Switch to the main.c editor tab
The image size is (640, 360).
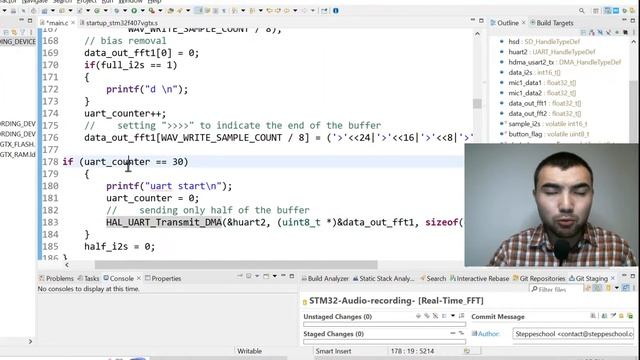pos(57,23)
